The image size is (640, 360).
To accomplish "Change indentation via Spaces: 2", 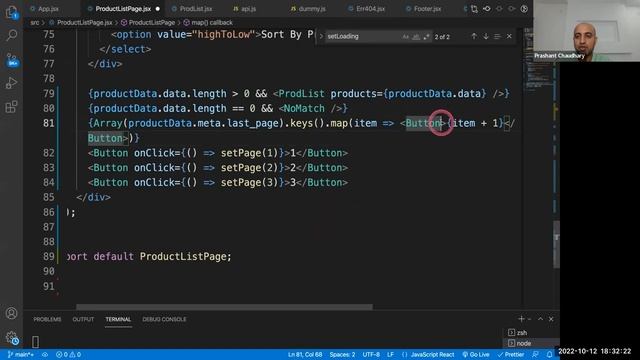I will pos(342,354).
